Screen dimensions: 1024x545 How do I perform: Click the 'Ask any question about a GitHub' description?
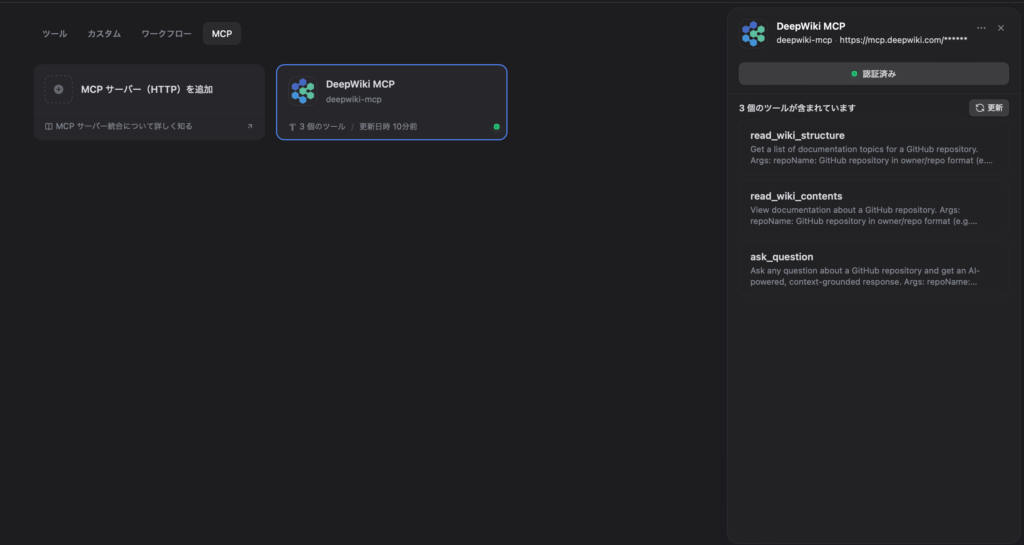coord(865,276)
